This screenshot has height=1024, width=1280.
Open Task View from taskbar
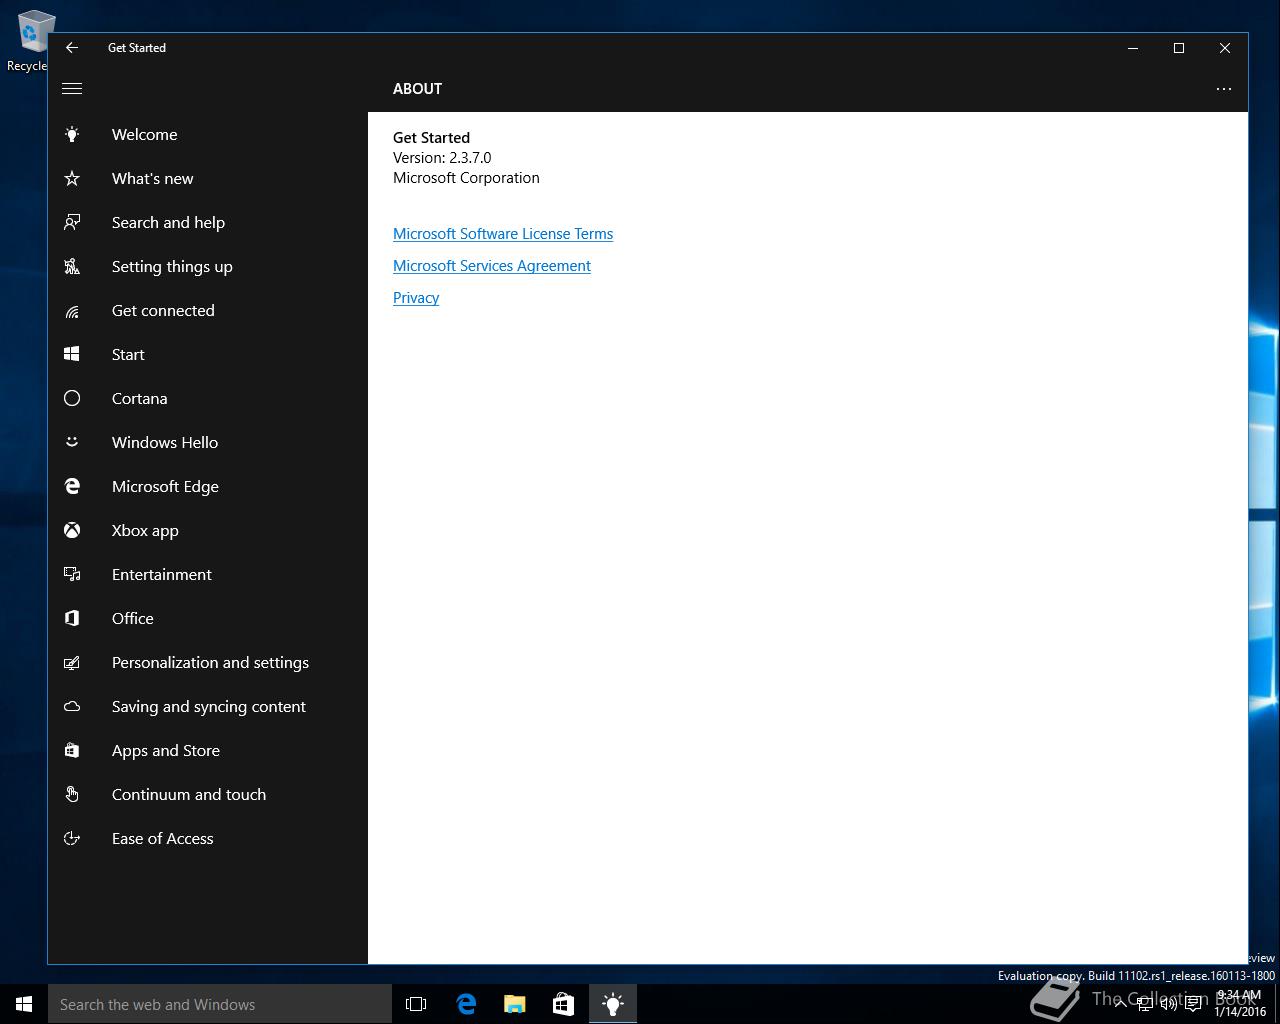point(416,1004)
